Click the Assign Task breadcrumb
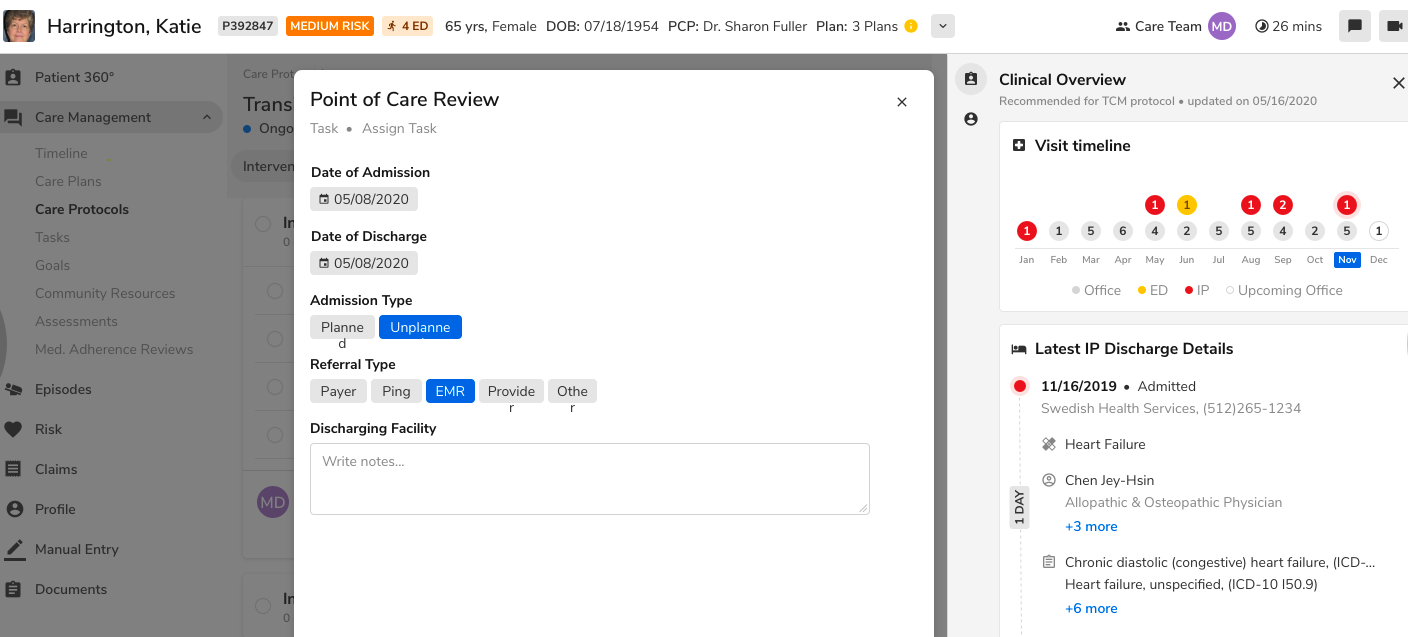This screenshot has width=1408, height=637. click(399, 128)
